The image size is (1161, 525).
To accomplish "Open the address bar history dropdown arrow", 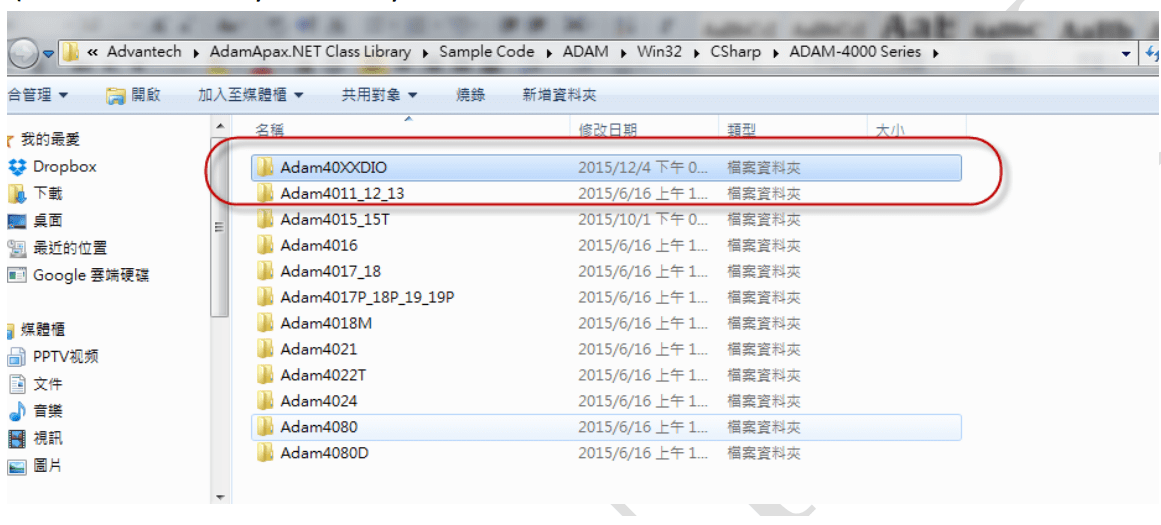I will pos(1126,53).
